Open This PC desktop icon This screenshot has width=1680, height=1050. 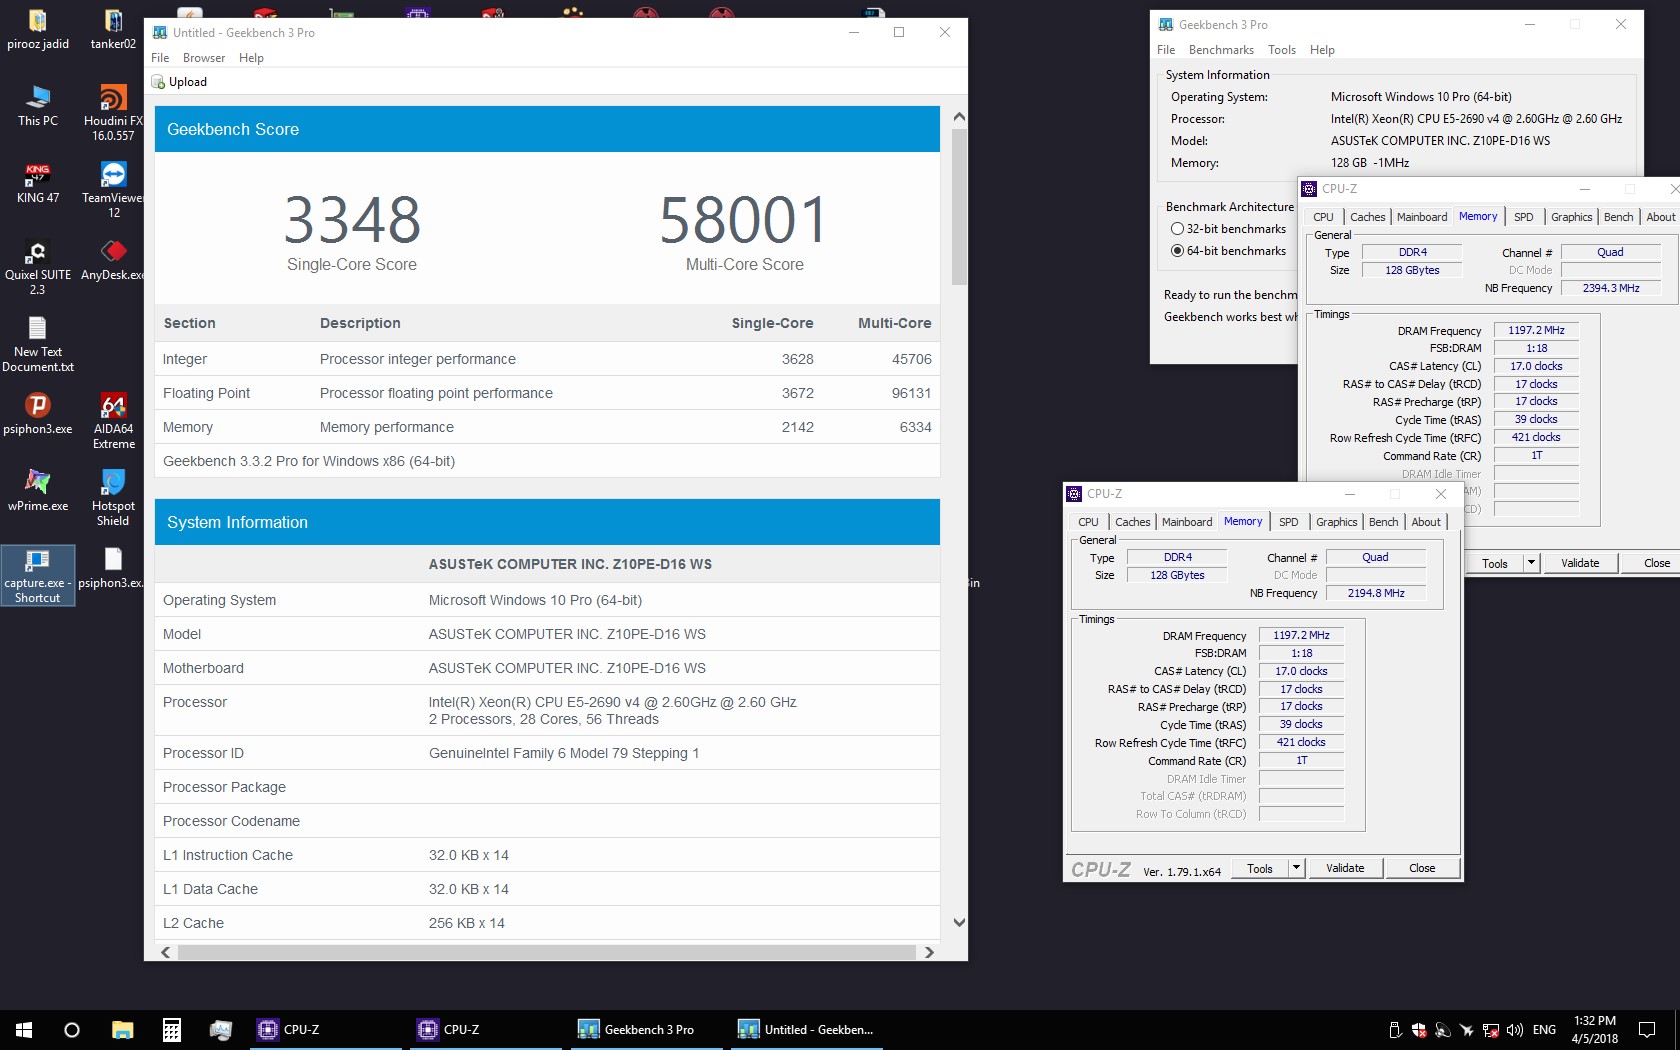pos(38,106)
